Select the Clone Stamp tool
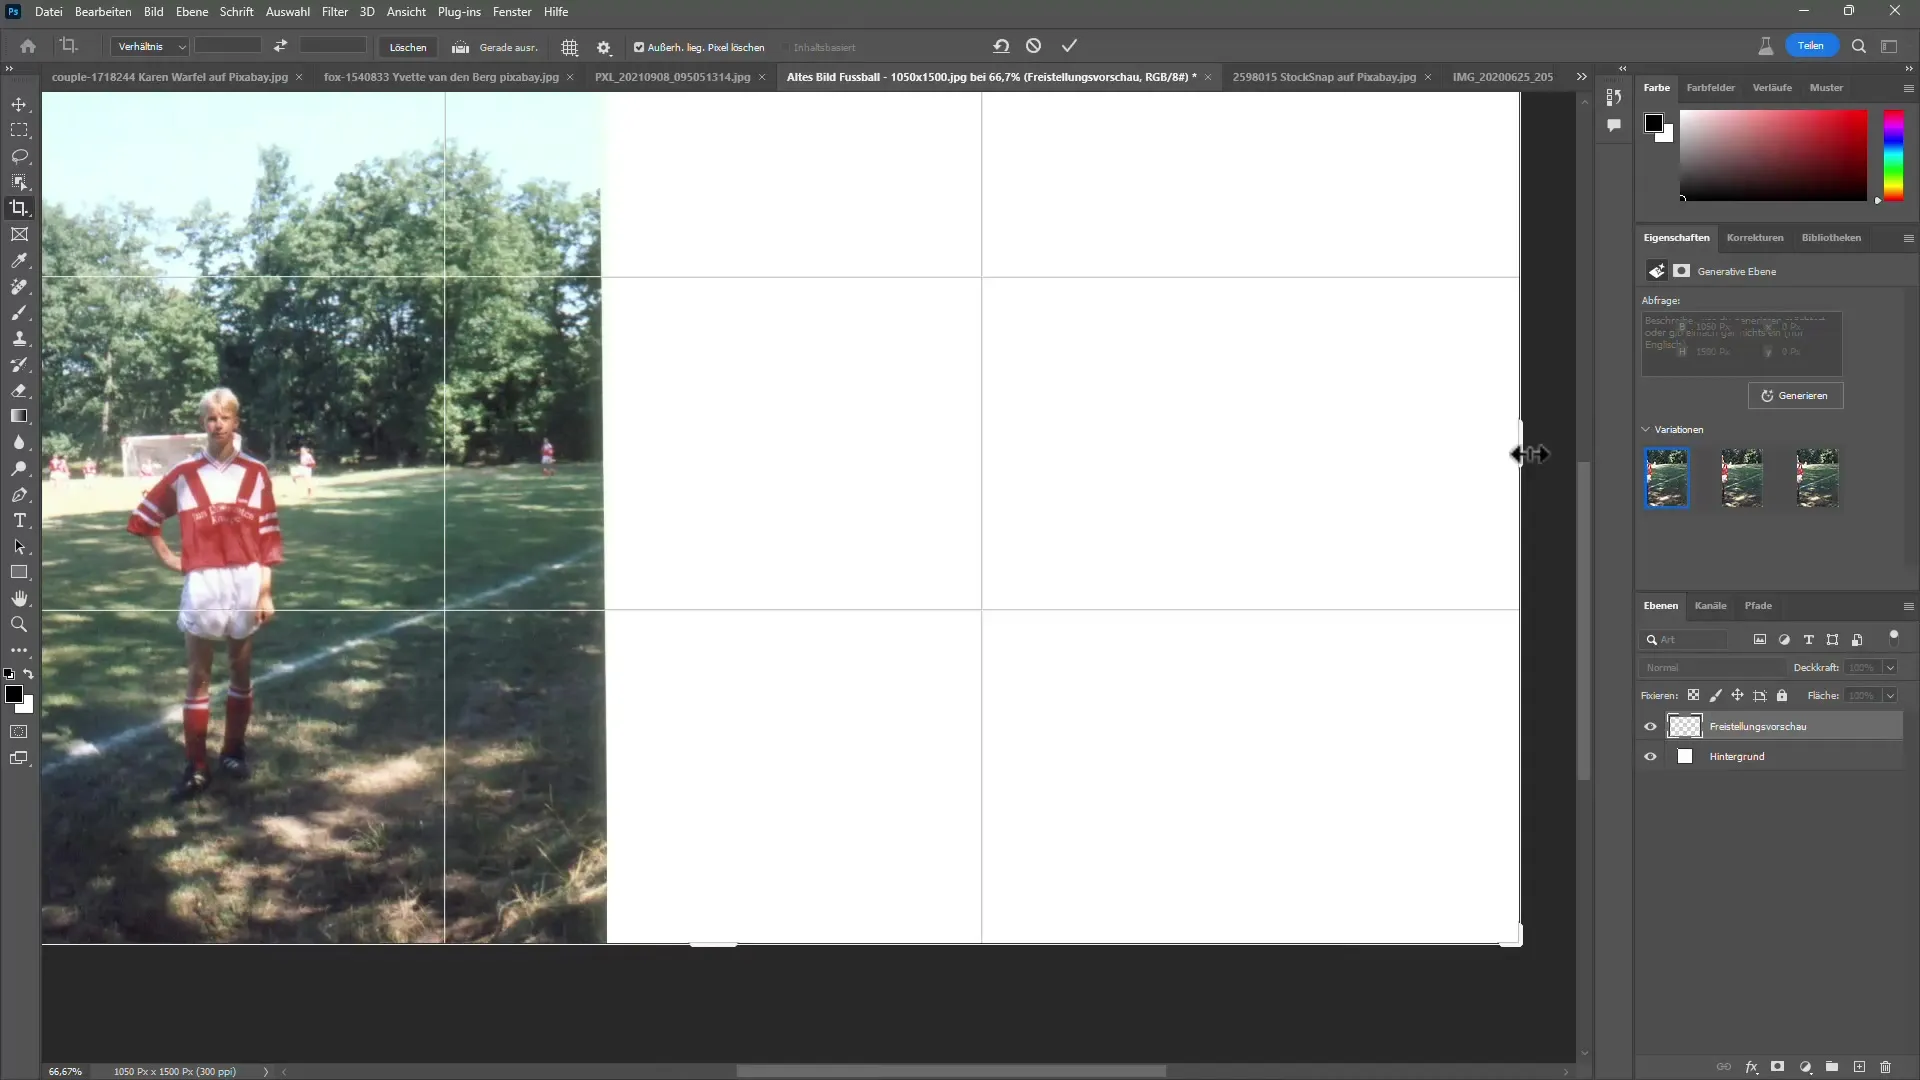This screenshot has height=1080, width=1920. [19, 339]
